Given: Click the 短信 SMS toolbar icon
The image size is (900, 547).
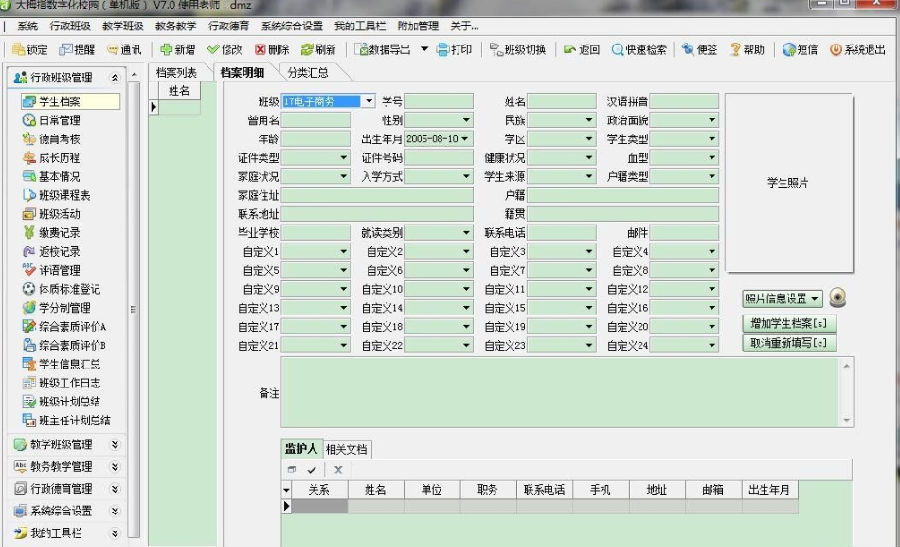Looking at the screenshot, I should pyautogui.click(x=789, y=50).
